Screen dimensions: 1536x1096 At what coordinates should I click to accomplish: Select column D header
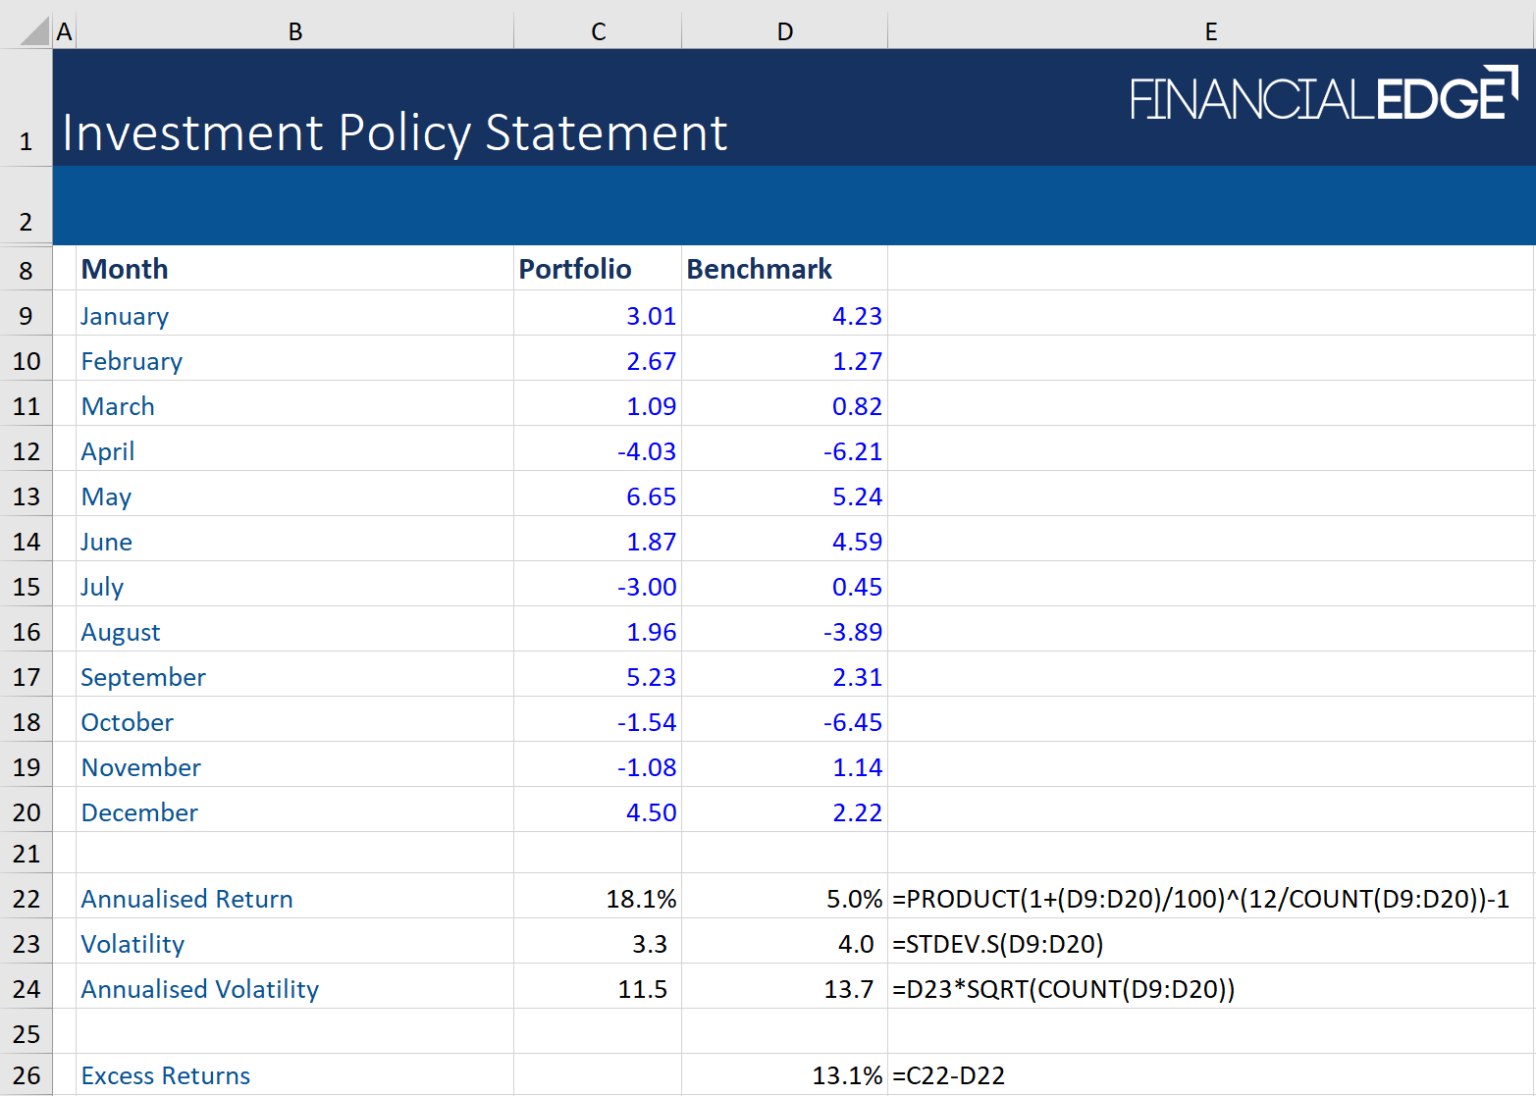tap(784, 31)
